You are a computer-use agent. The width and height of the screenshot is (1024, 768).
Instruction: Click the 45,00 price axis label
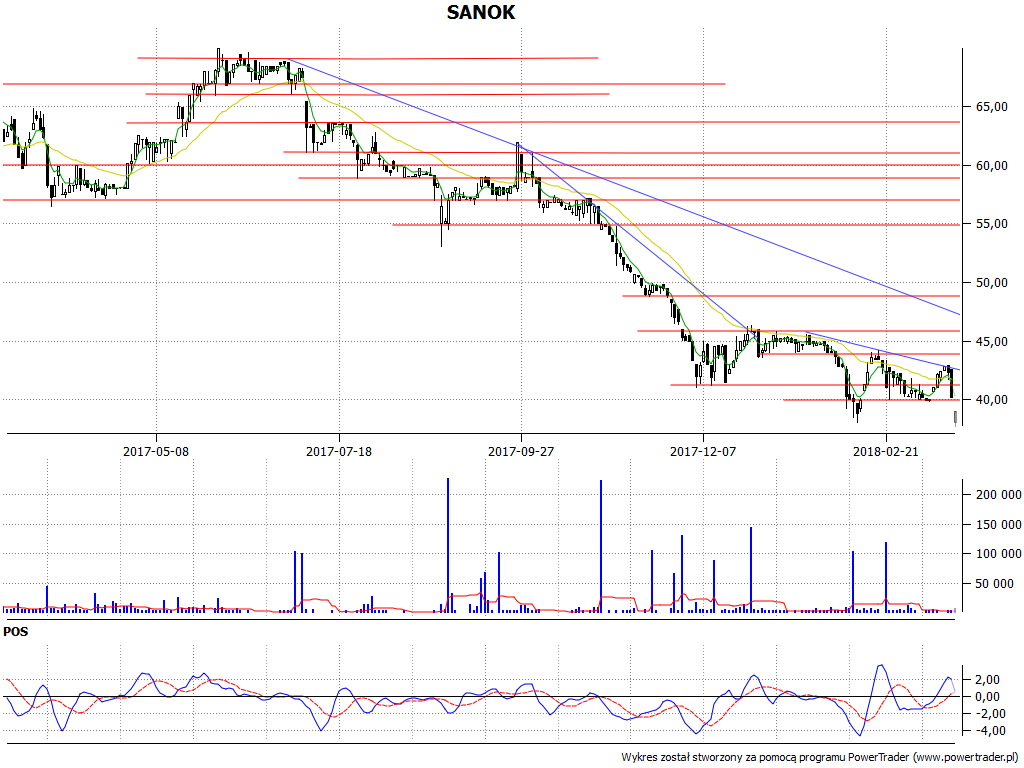click(991, 342)
